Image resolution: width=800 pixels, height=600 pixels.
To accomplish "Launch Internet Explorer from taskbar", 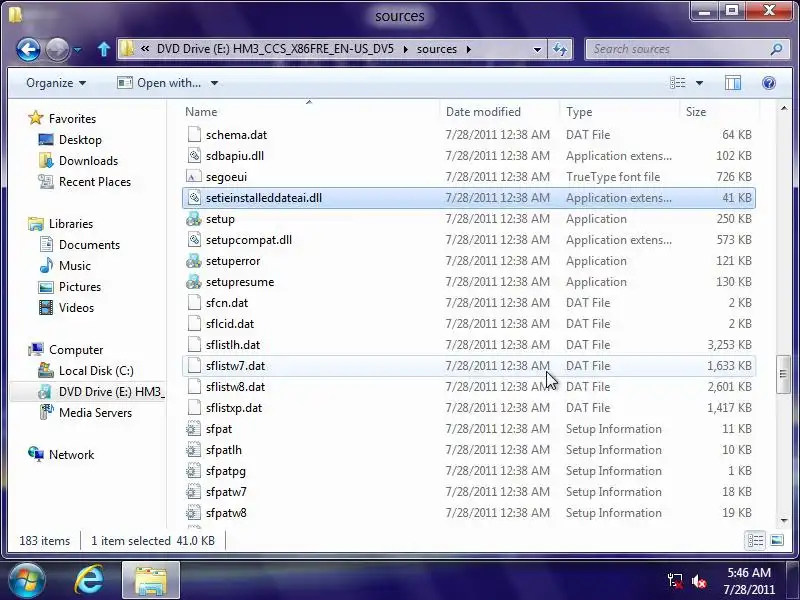I will click(89, 581).
